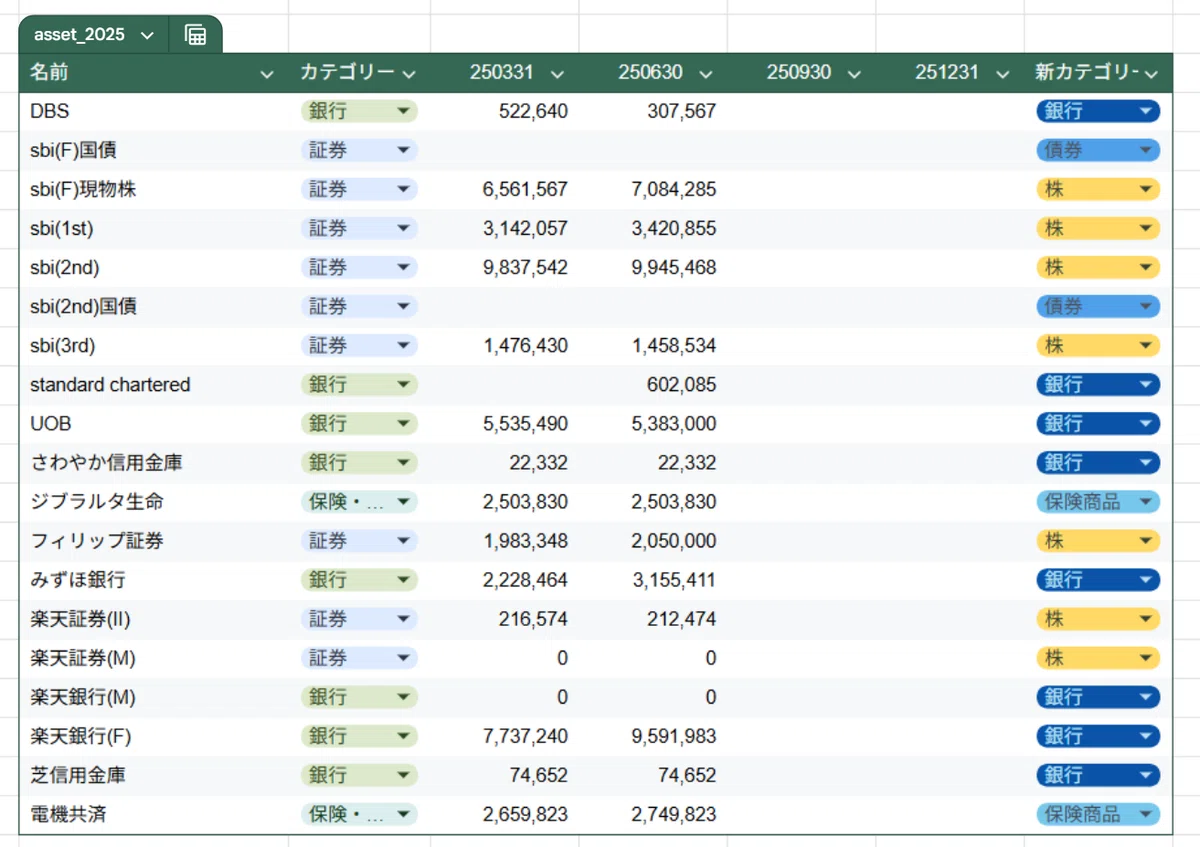This screenshot has height=847, width=1200.
Task: Select the cell with value 2,050,000
Action: pos(653,541)
